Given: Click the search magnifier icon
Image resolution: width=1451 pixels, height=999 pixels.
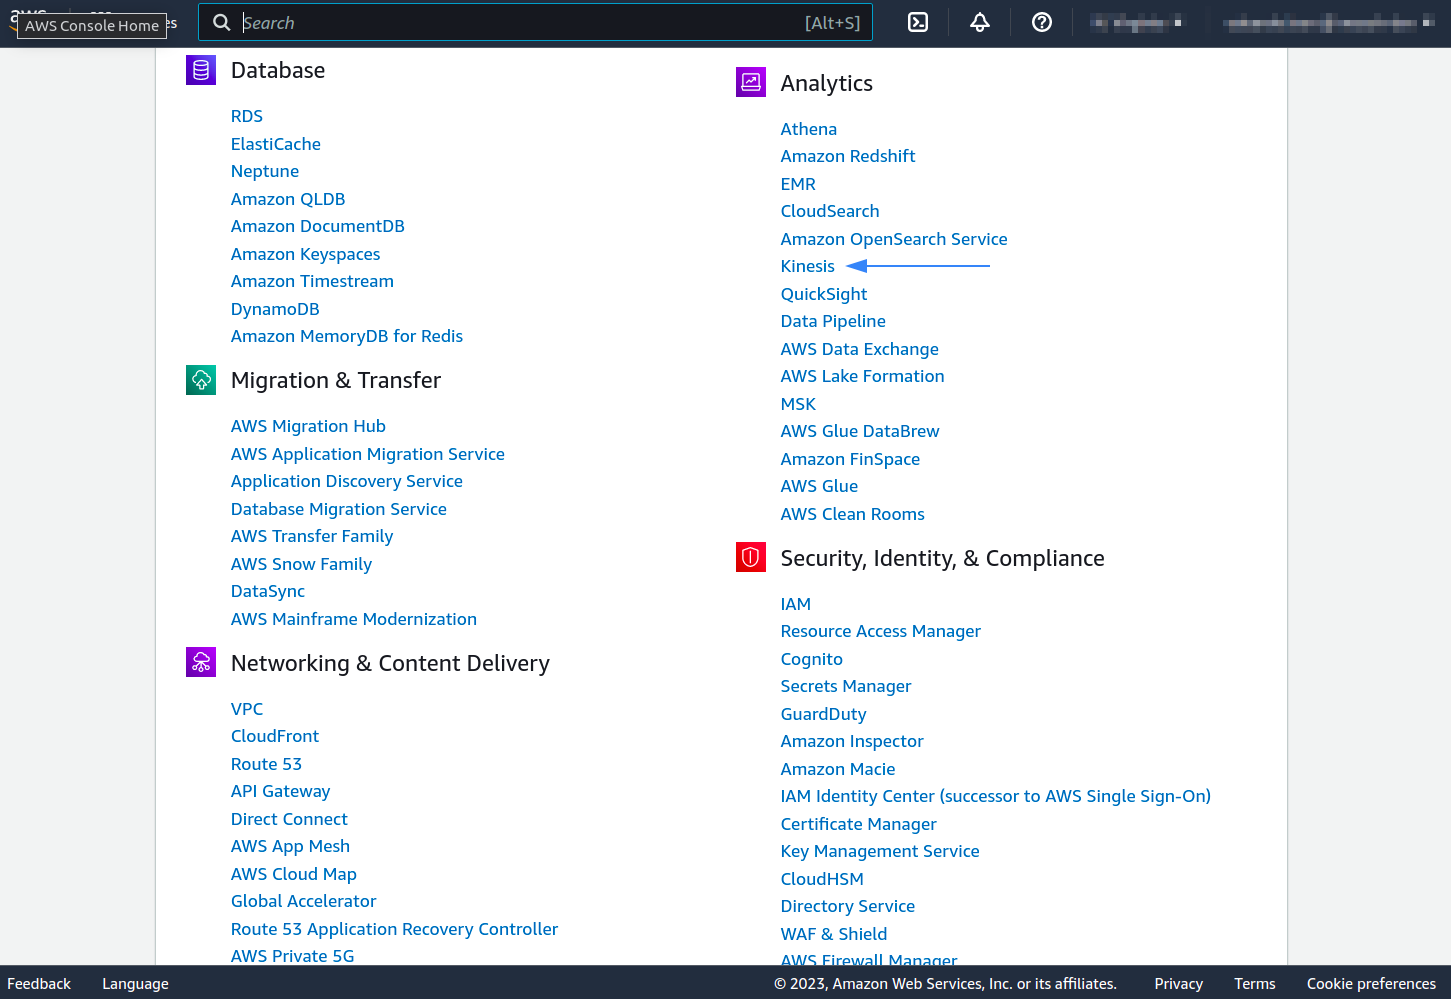Looking at the screenshot, I should tap(222, 22).
